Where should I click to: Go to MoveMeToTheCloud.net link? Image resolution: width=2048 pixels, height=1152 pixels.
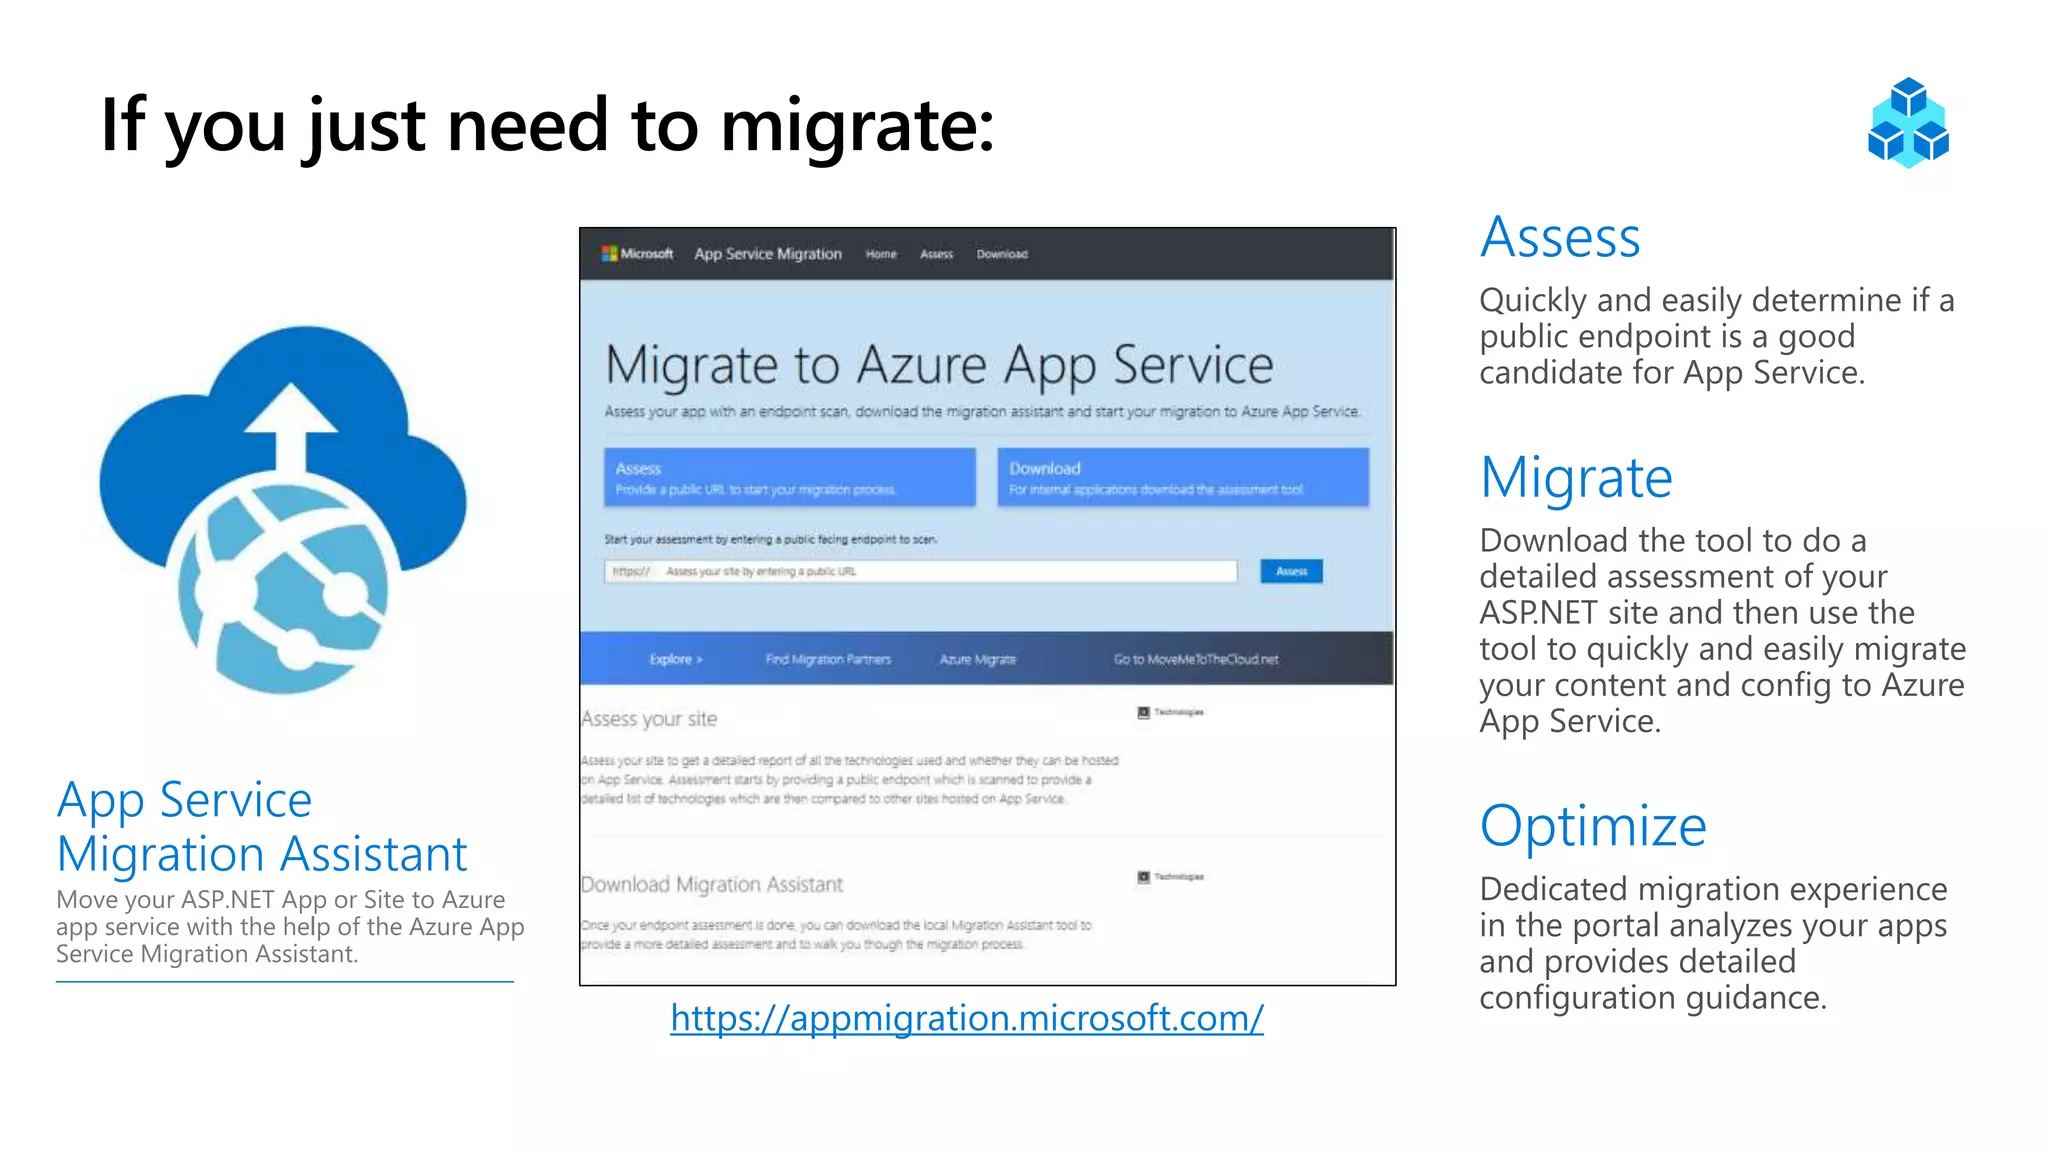[x=1196, y=659]
